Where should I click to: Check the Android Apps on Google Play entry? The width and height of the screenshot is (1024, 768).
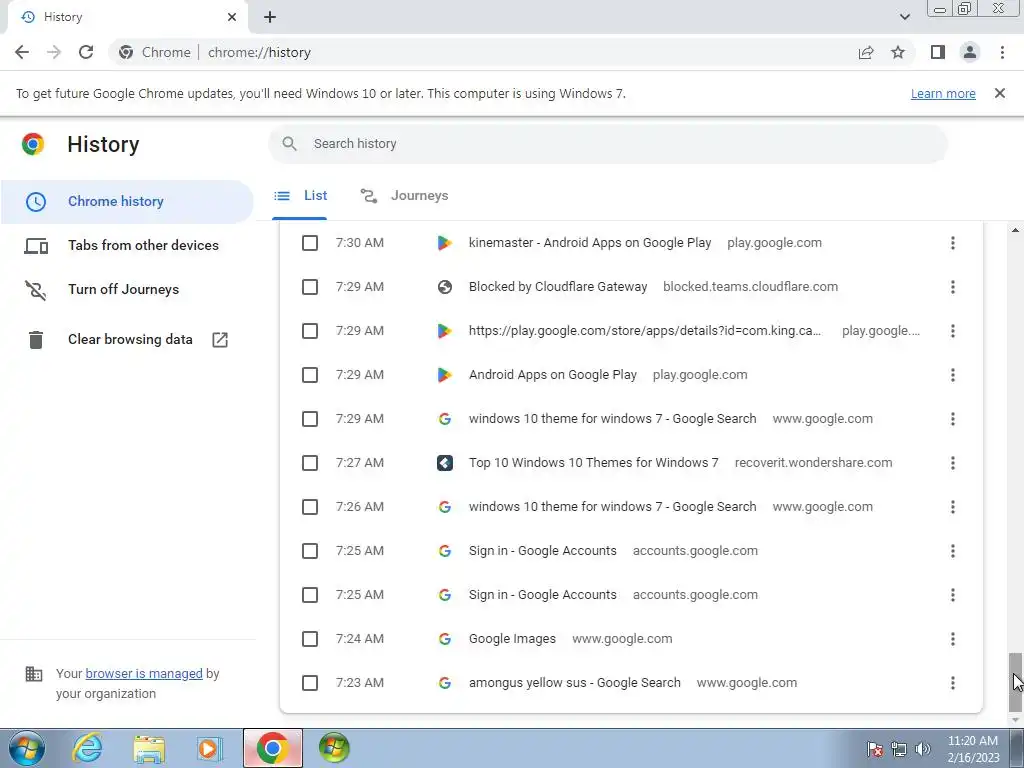[310, 375]
